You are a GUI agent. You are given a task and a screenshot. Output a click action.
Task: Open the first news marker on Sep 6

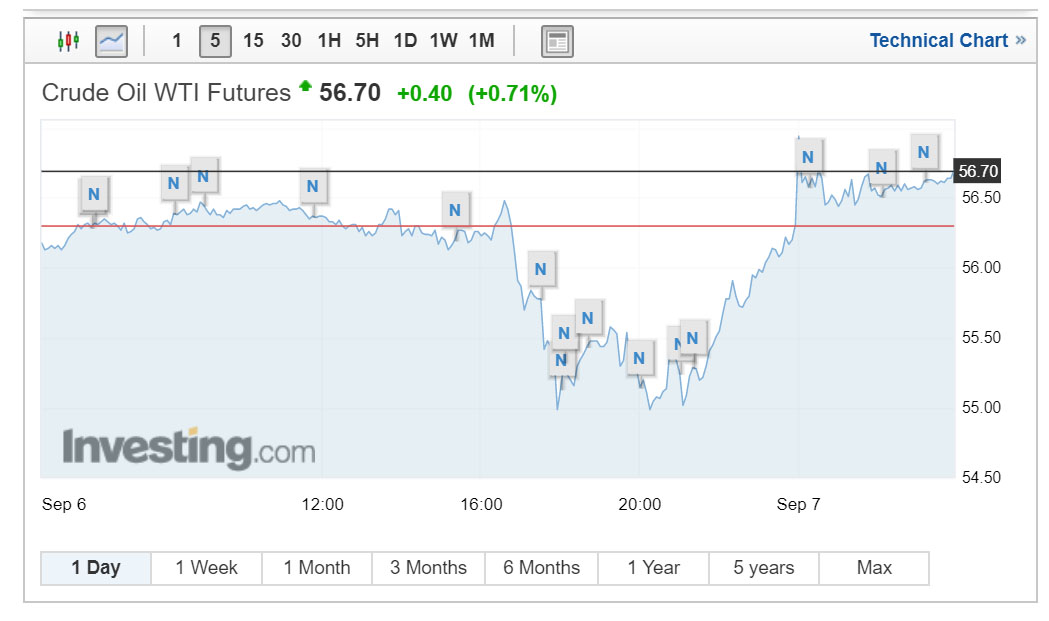(94, 193)
